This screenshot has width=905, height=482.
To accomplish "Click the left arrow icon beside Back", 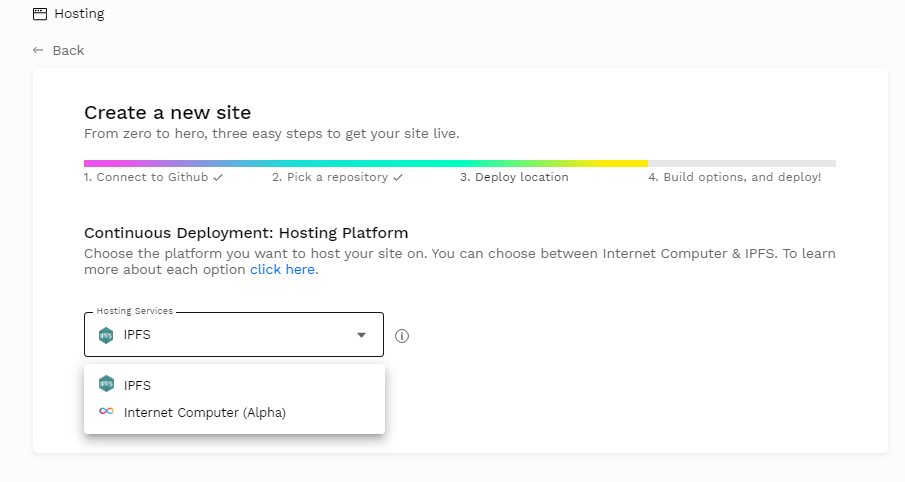I will pos(38,50).
